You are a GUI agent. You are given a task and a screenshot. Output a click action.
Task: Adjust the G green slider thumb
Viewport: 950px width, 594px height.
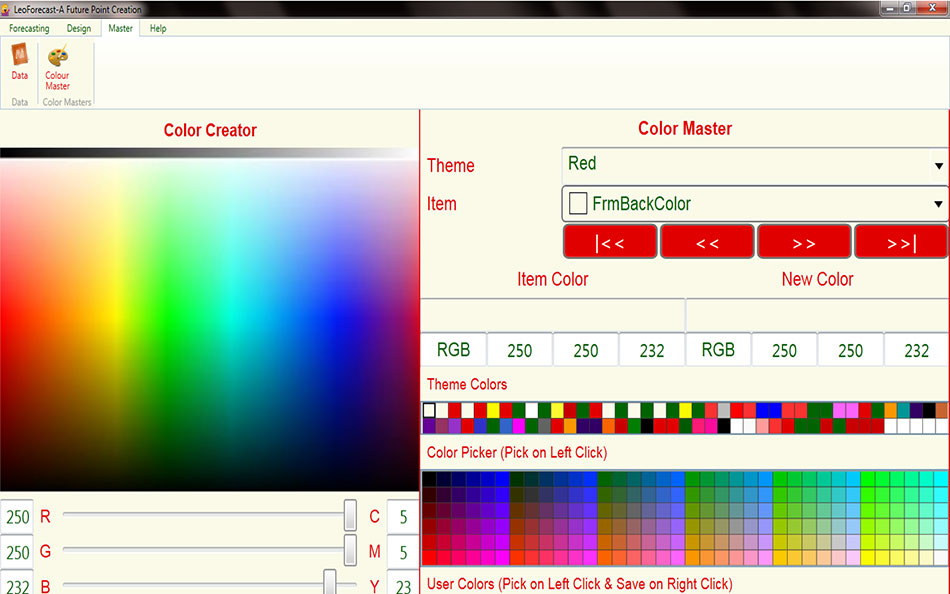350,550
